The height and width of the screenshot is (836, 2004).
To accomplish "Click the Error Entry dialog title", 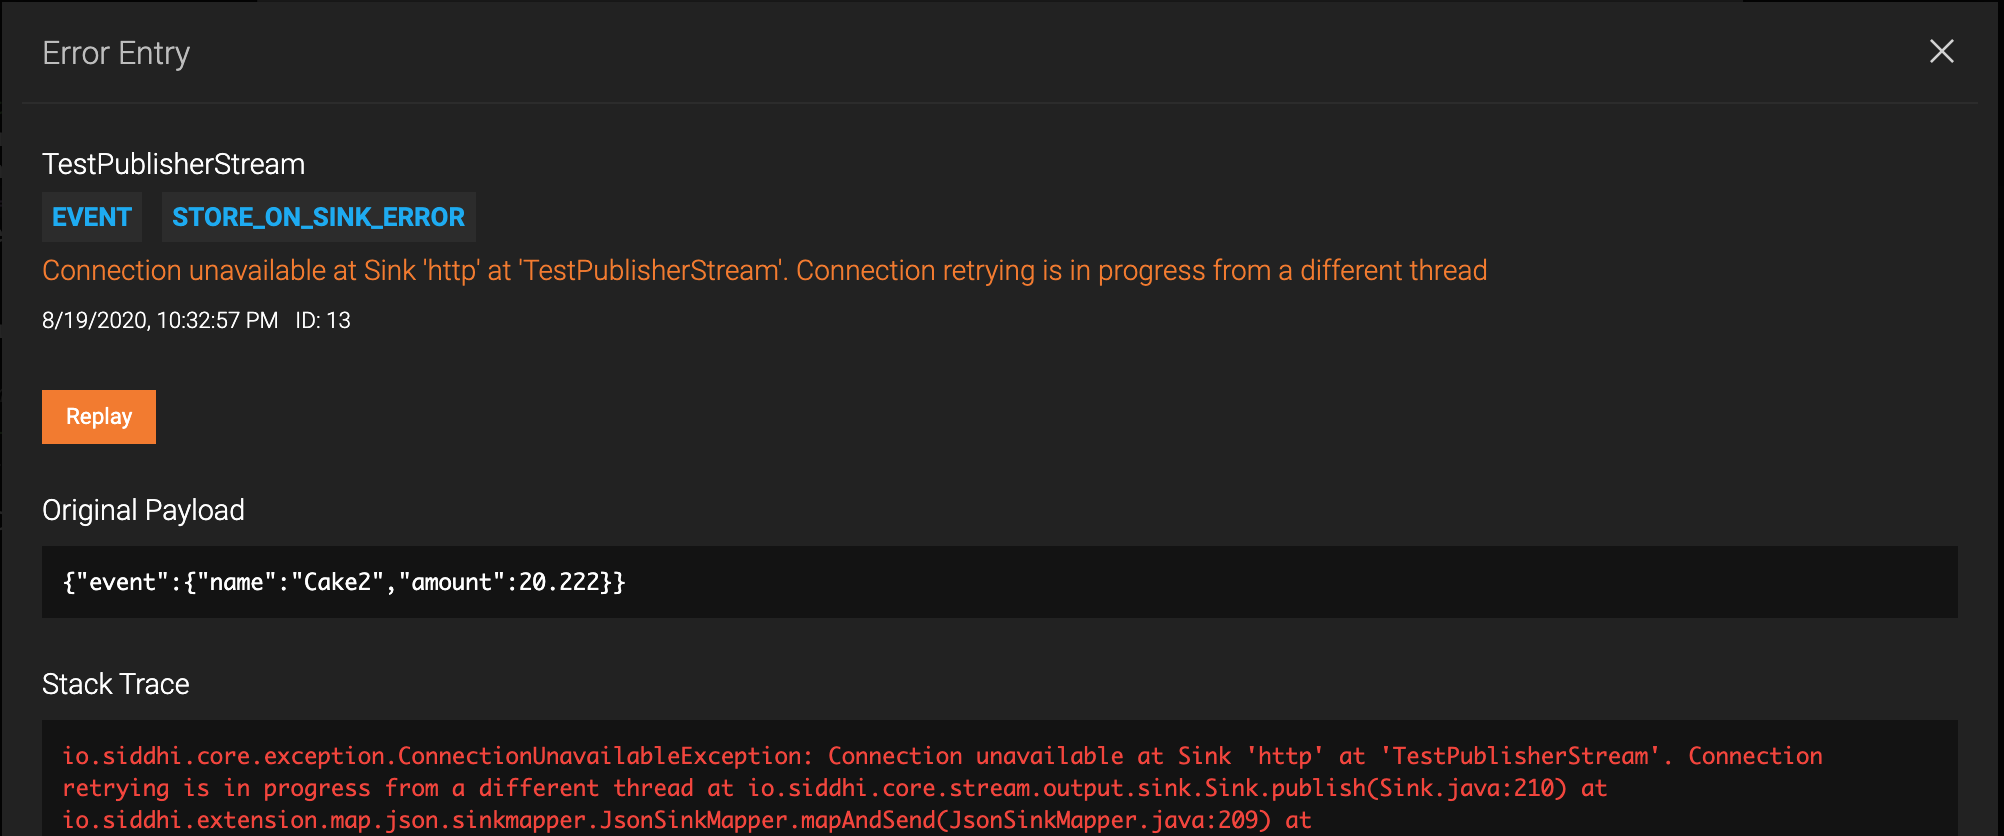I will tap(116, 53).
